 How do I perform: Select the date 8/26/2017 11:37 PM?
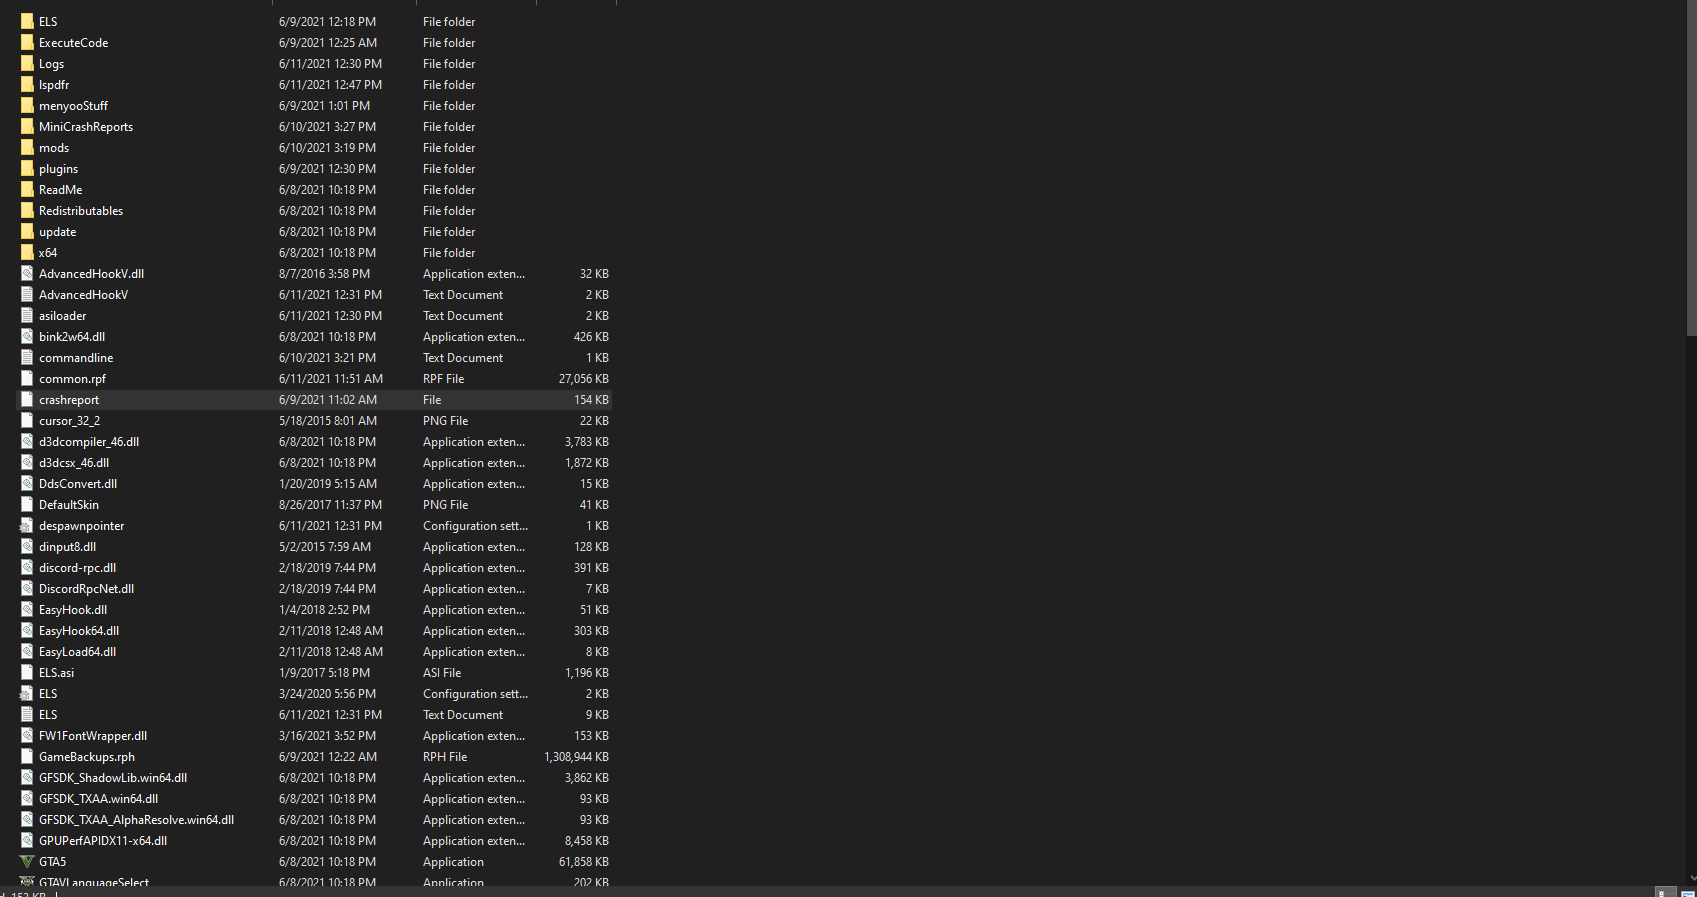[x=331, y=505]
